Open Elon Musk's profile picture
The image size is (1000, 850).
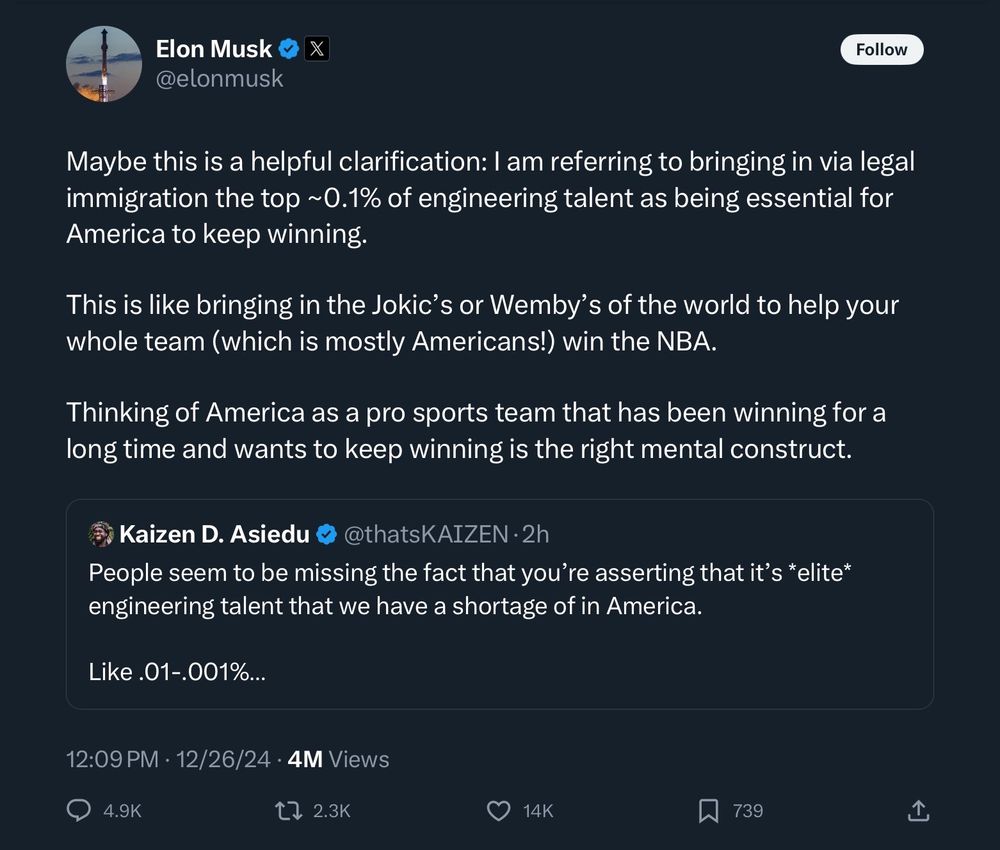coord(104,64)
